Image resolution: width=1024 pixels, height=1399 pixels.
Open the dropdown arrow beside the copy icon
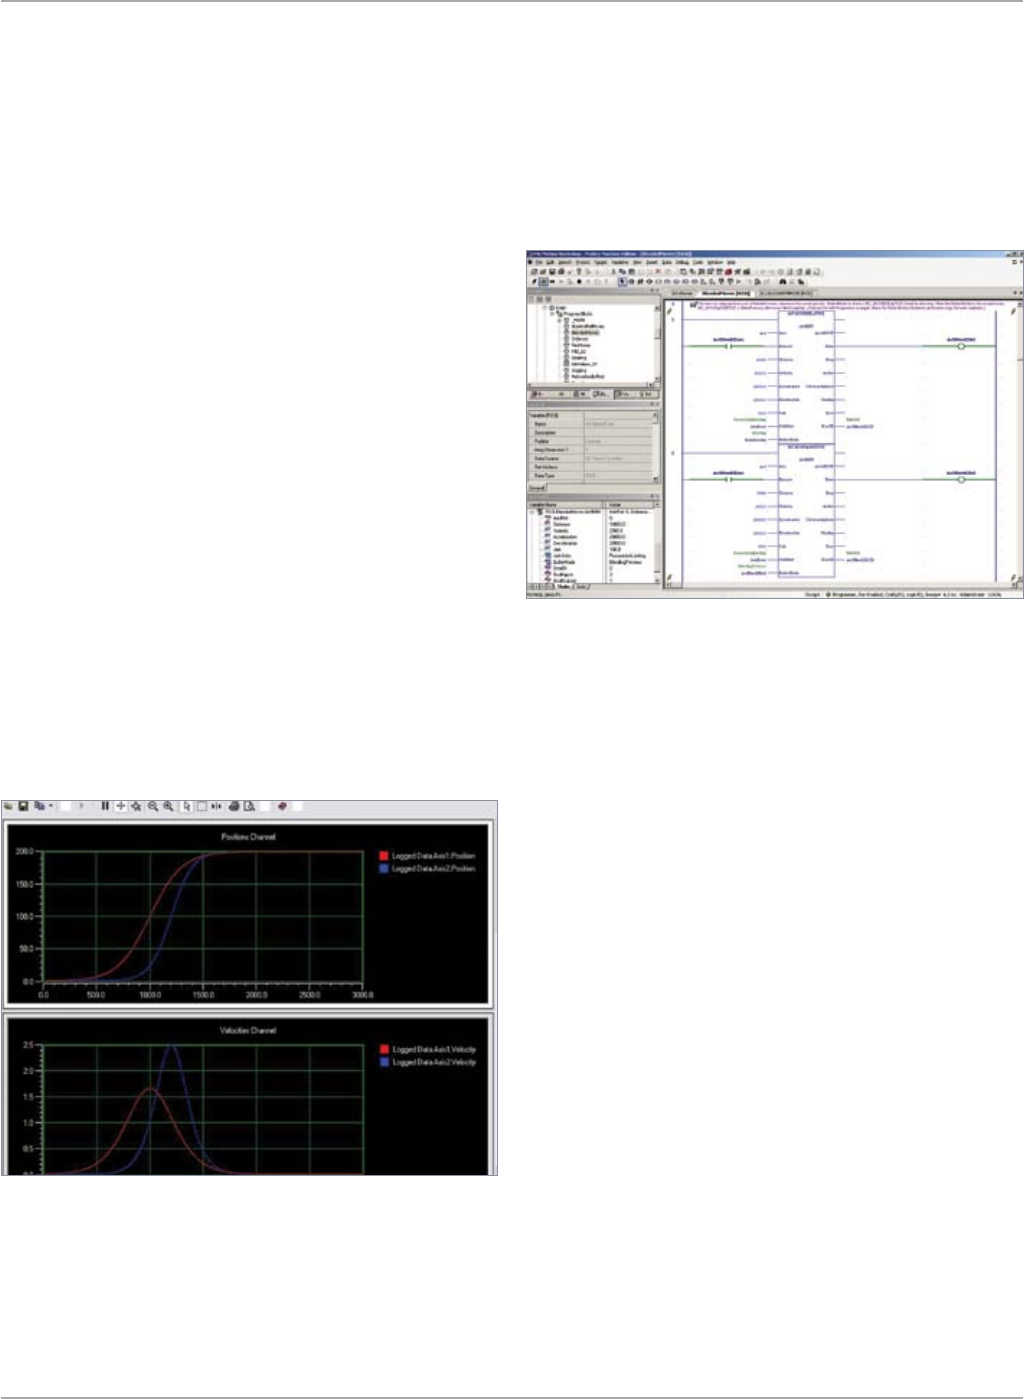tap(50, 806)
